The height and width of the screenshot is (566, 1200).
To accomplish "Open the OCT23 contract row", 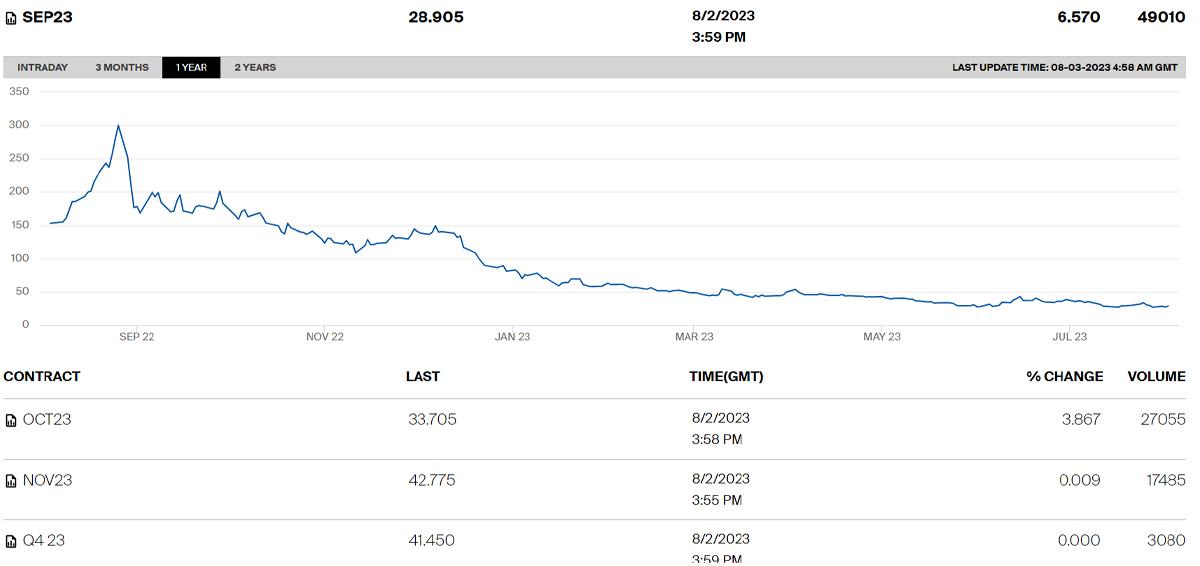I will pyautogui.click(x=47, y=420).
